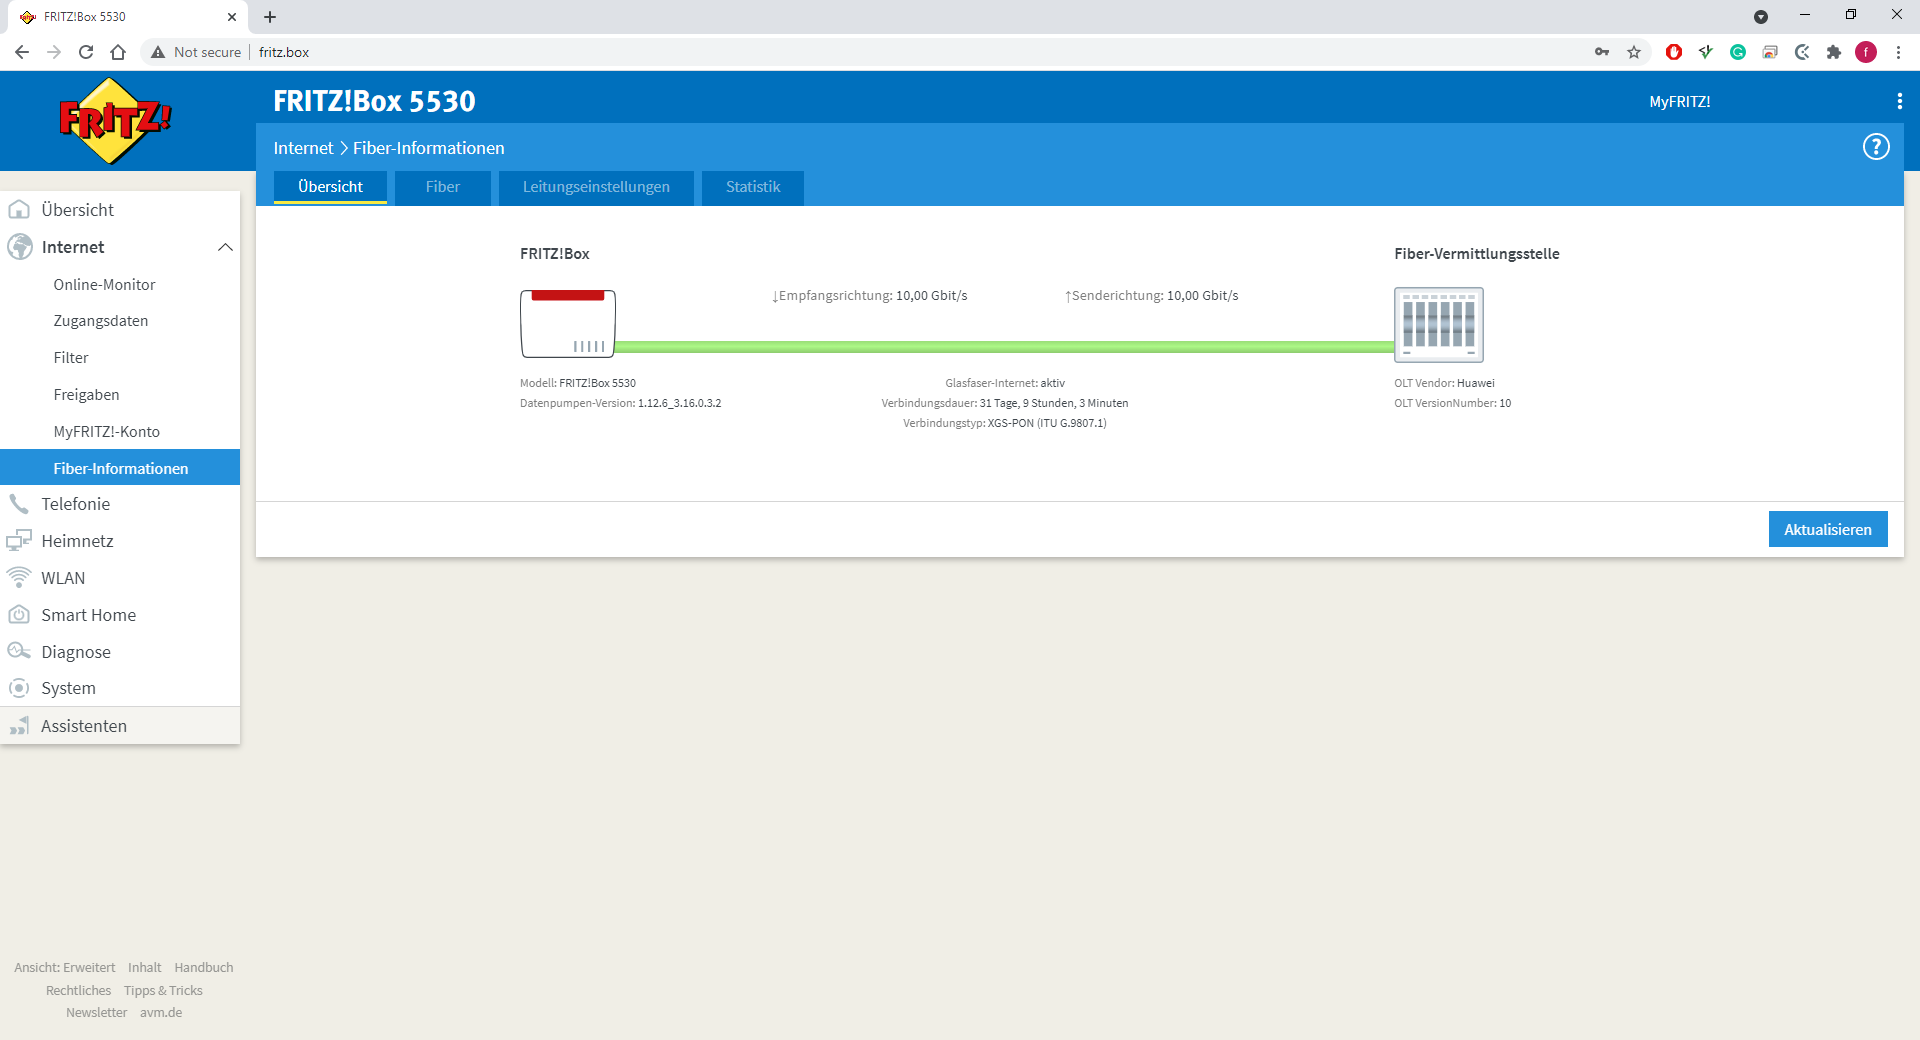Open the Rechtliches footer link
This screenshot has height=1040, width=1920.
78,991
